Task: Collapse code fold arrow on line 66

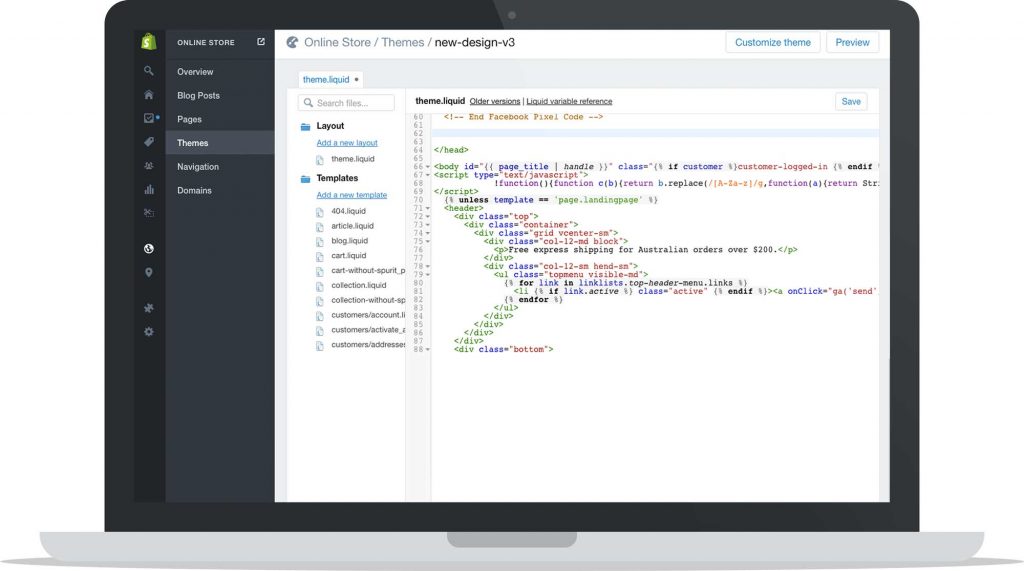Action: point(428,167)
